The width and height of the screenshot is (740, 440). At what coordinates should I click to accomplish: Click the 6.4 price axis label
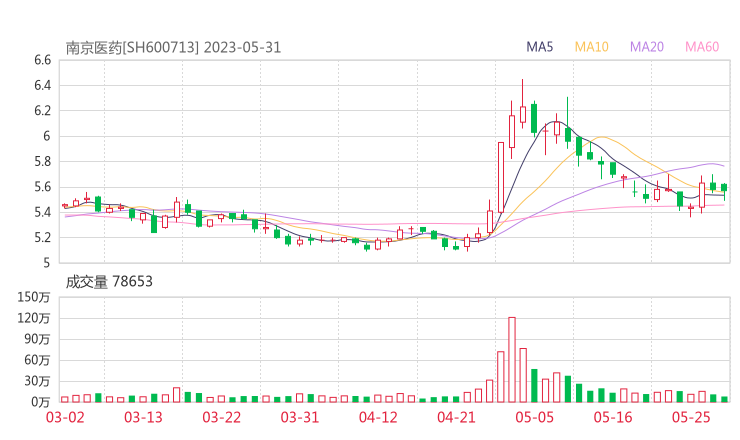tap(42, 85)
